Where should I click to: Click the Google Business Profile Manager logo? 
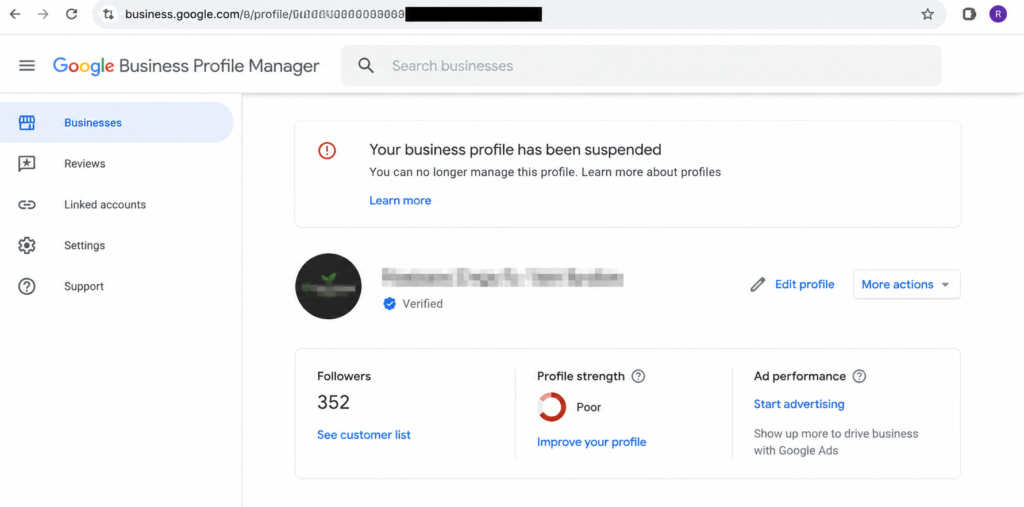(186, 66)
